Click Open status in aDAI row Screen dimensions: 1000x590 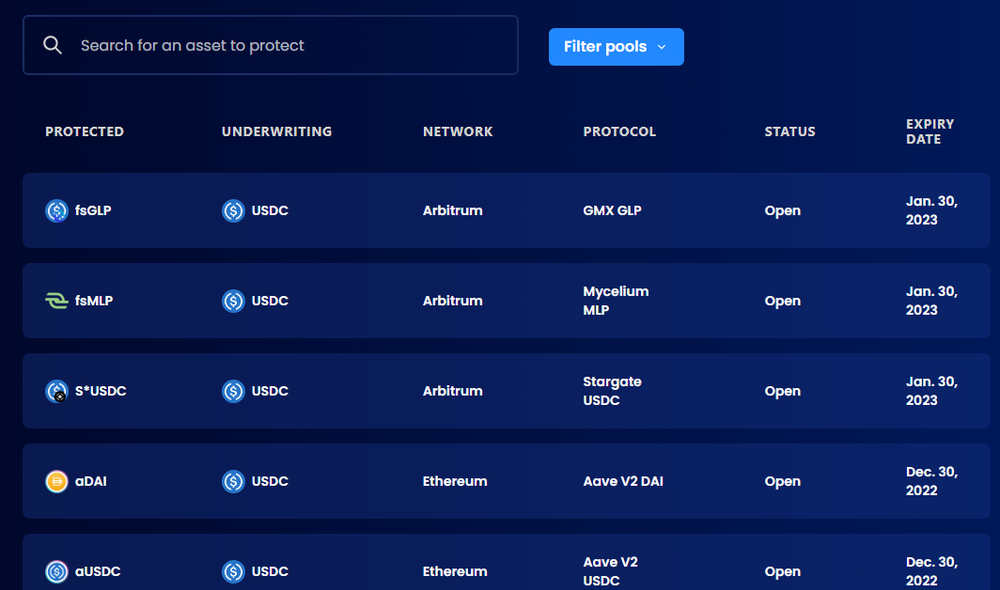pos(783,482)
